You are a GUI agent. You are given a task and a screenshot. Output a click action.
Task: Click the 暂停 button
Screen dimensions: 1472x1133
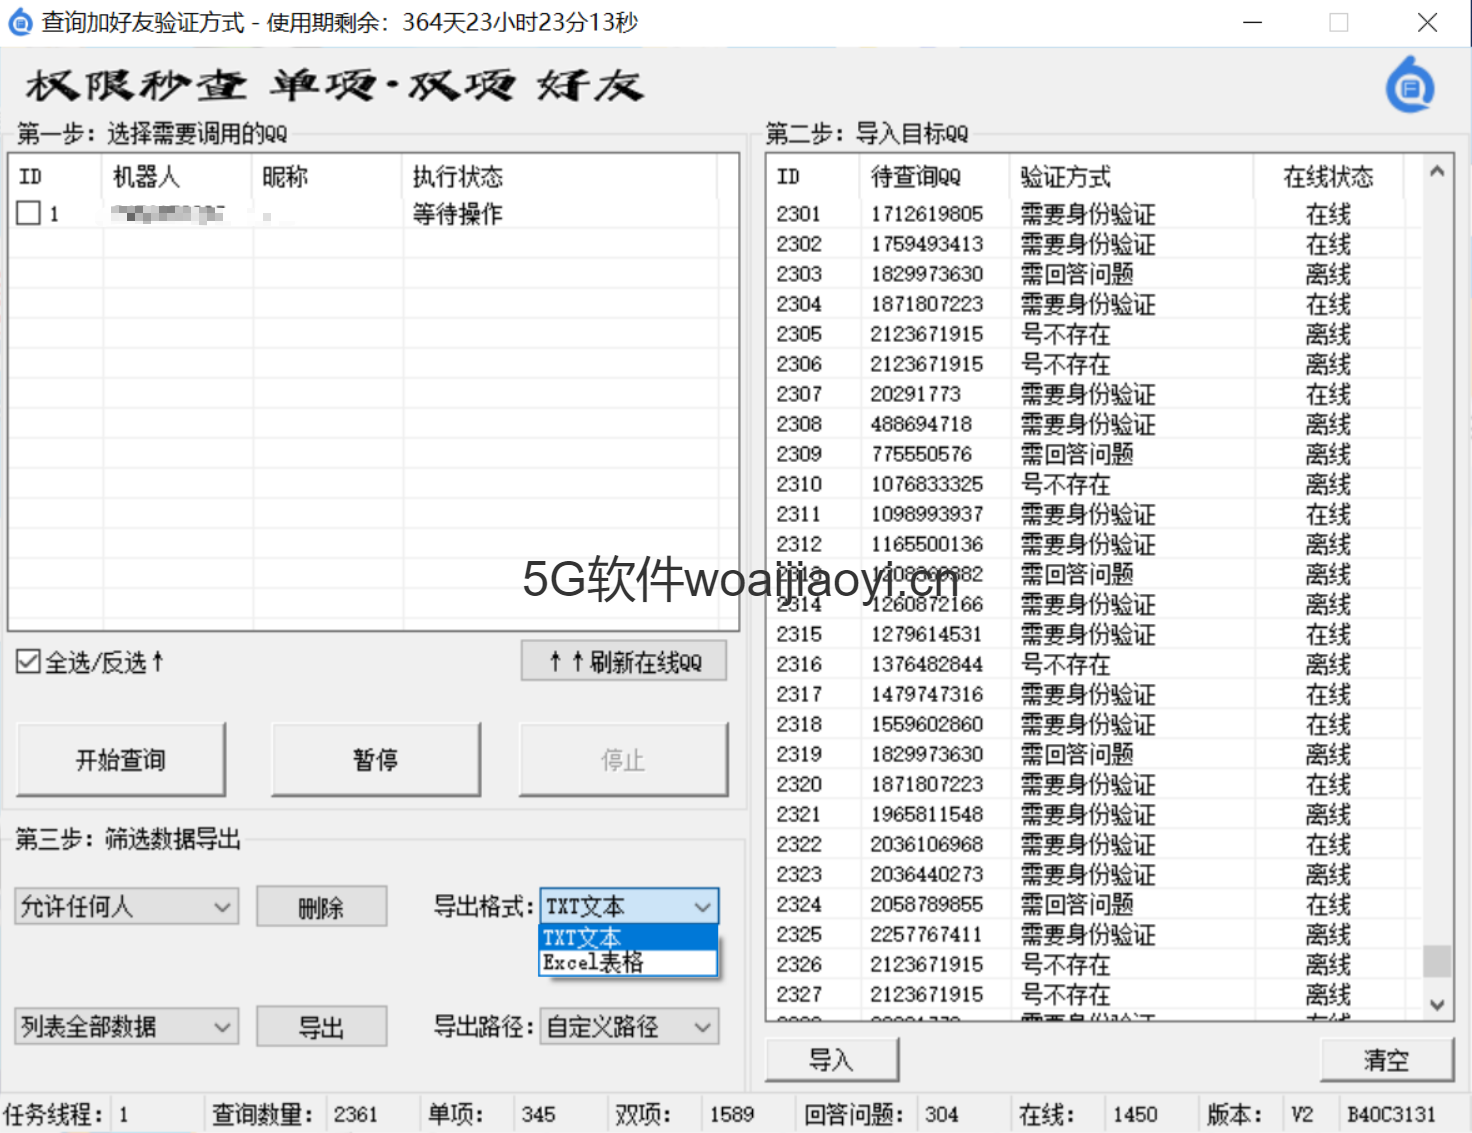pos(375,760)
